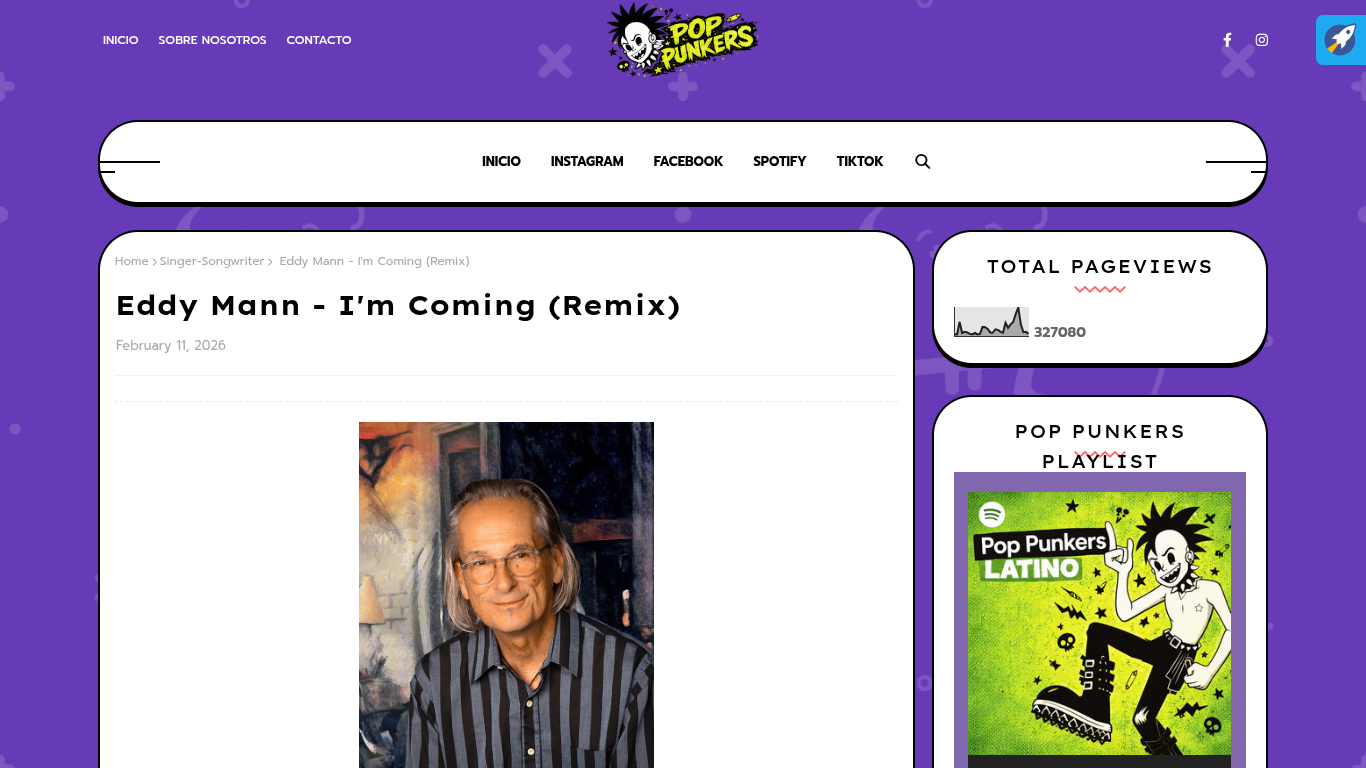Click the rocket icon in the corner
Viewport: 1366px width, 768px height.
click(1341, 40)
